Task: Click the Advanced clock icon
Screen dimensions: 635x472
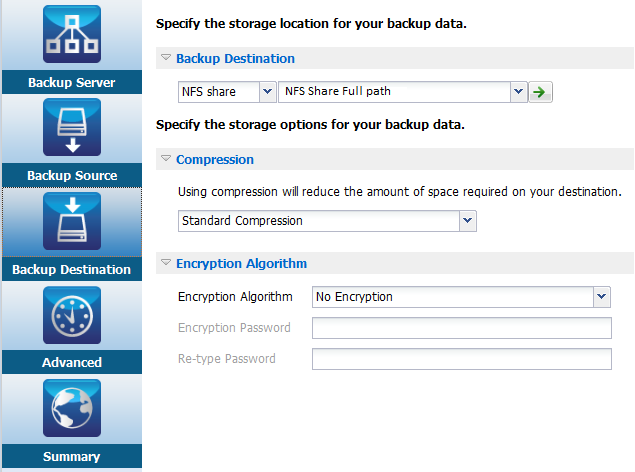Action: coord(71,315)
